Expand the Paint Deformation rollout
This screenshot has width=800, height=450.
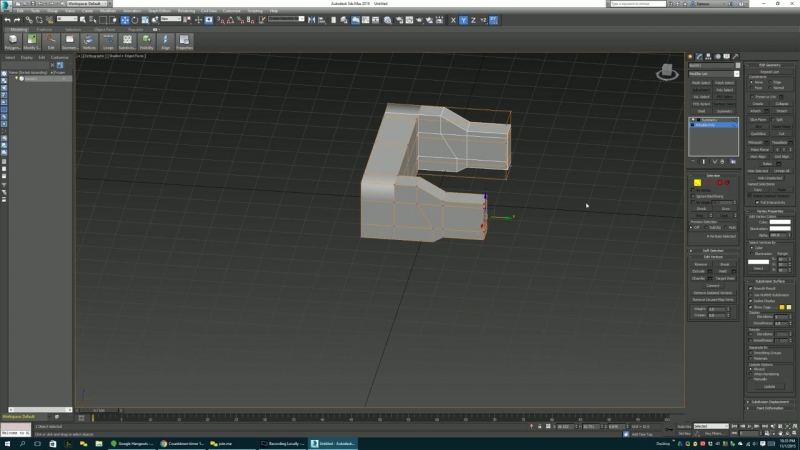(x=770, y=408)
